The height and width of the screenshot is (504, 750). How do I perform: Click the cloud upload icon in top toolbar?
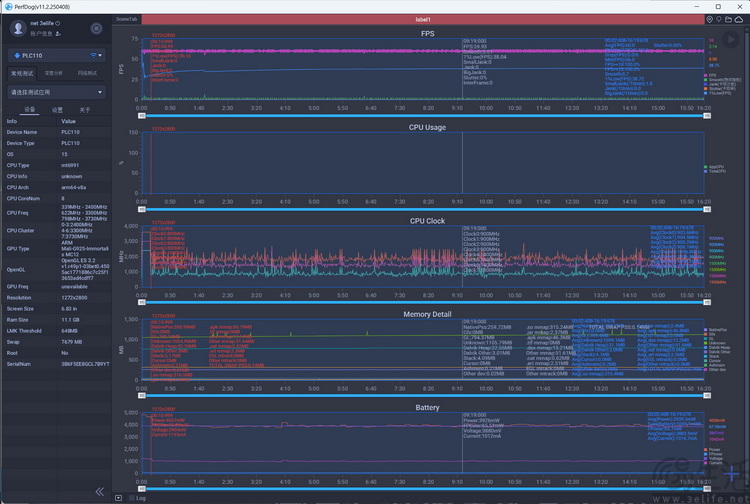[x=739, y=19]
